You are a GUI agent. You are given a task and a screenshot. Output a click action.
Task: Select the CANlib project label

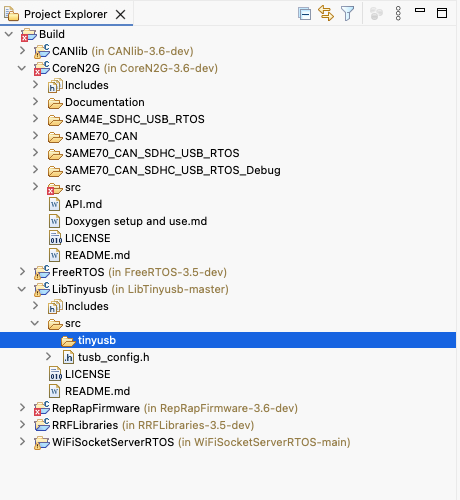(70, 51)
